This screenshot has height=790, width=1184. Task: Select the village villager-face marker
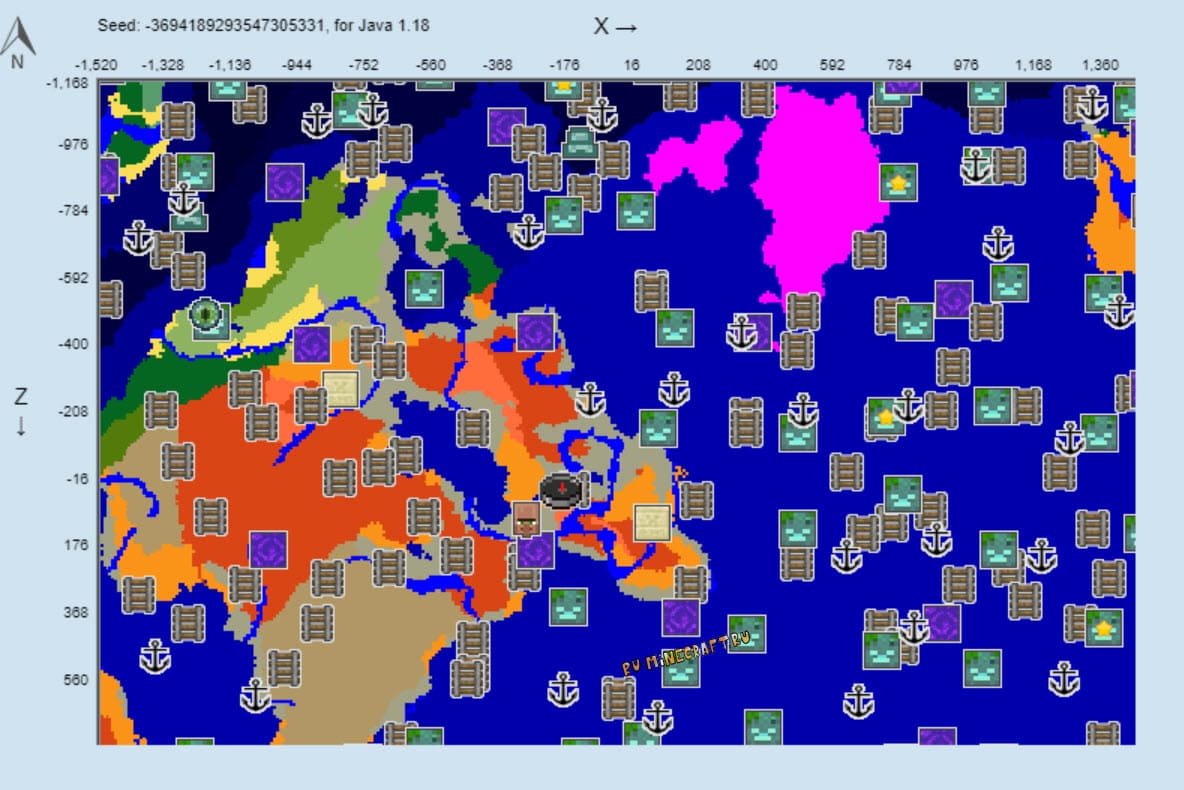(526, 520)
